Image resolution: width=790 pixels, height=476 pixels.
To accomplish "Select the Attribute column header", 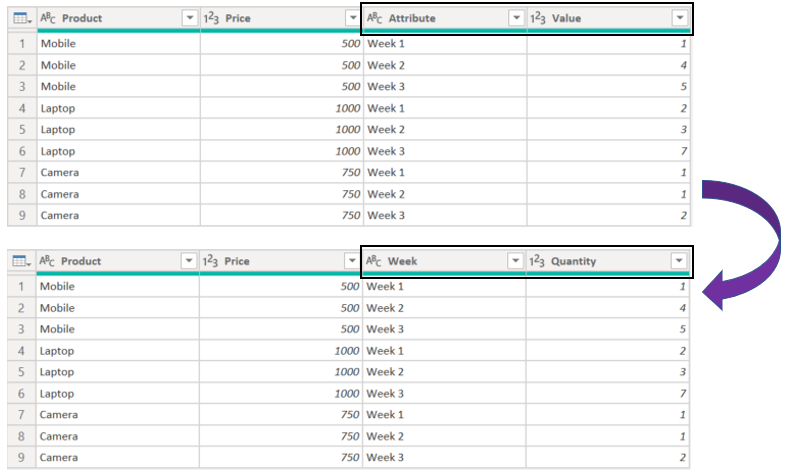I will click(x=445, y=18).
